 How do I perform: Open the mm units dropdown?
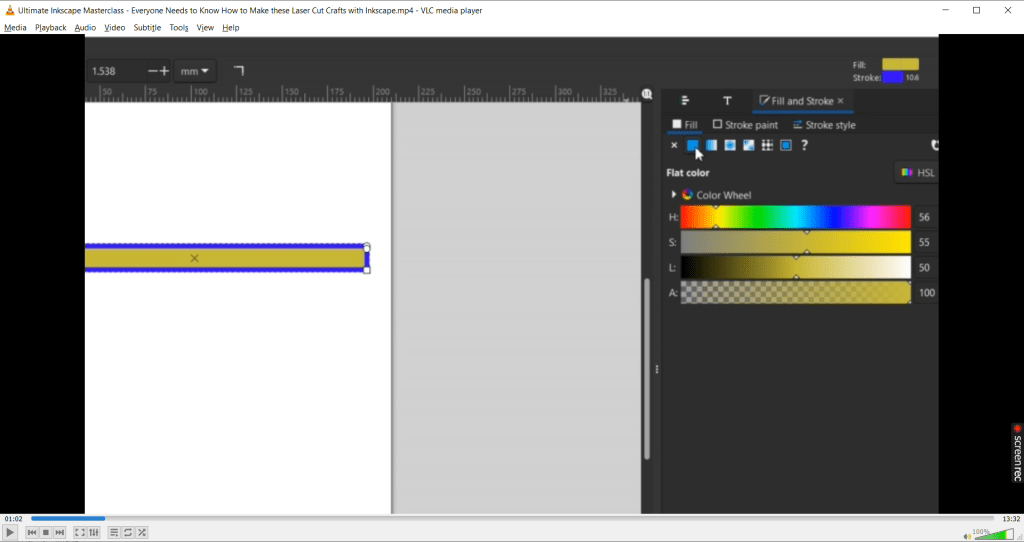tap(194, 71)
